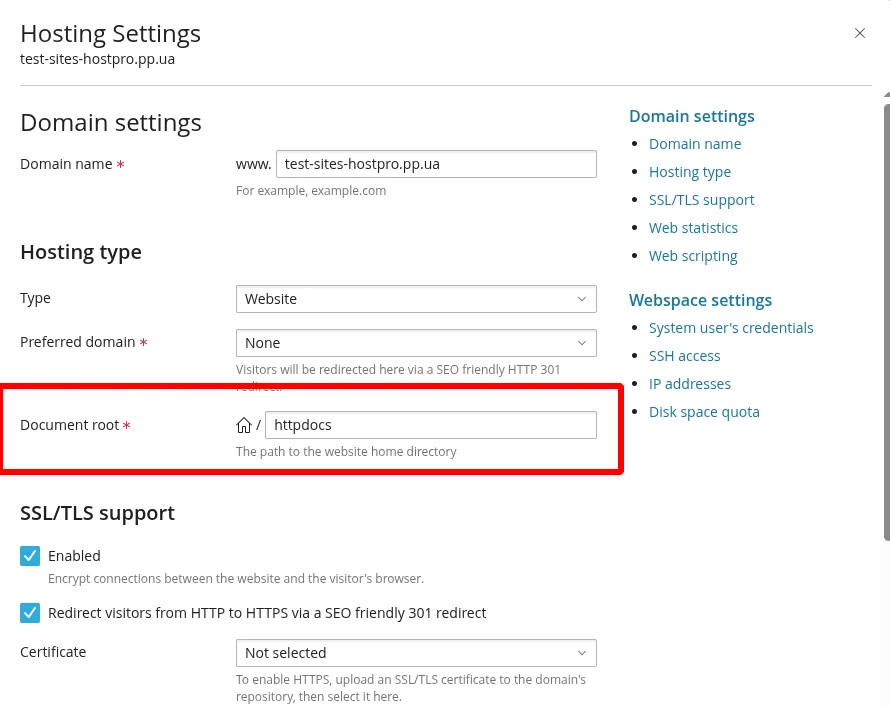The height and width of the screenshot is (707, 890).
Task: Select the Web scripting link
Action: point(693,256)
